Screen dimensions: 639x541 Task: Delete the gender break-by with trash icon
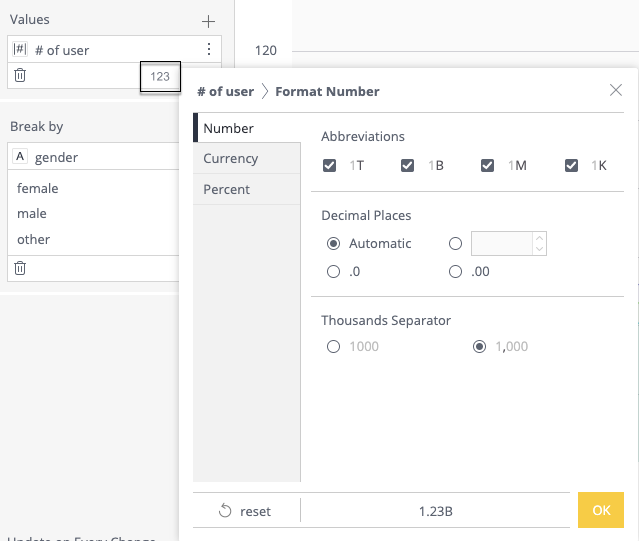click(20, 268)
